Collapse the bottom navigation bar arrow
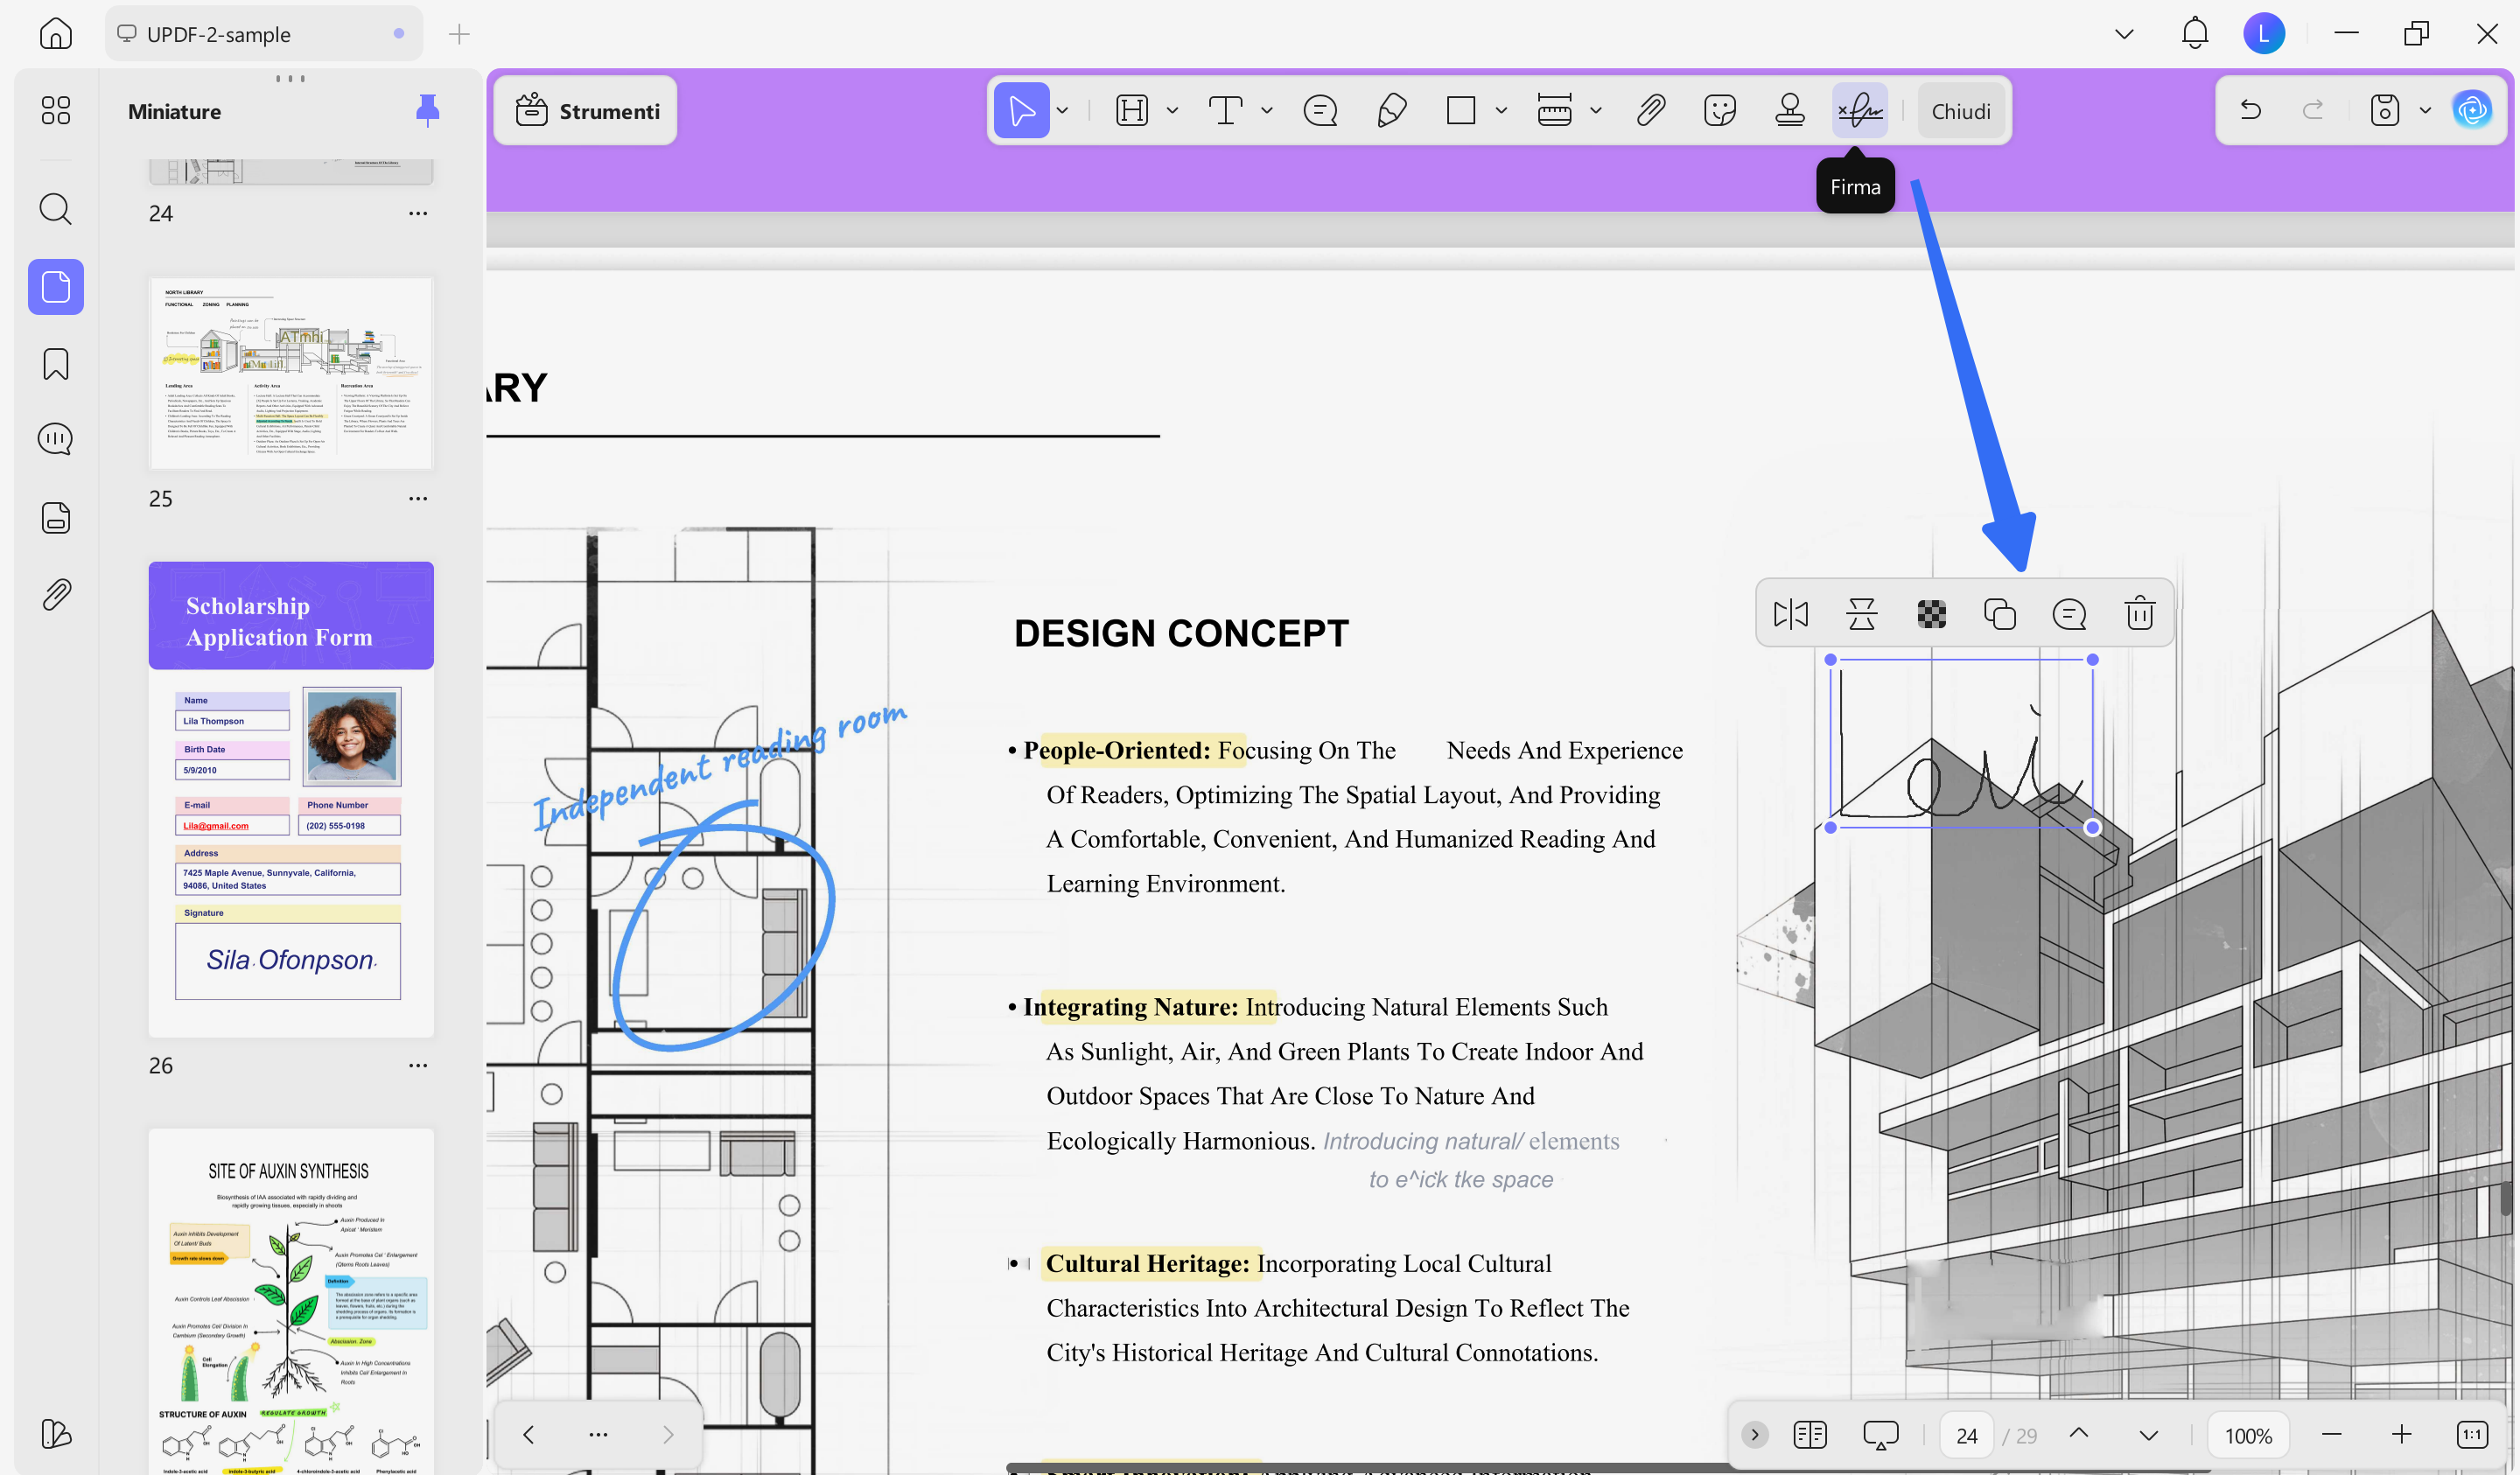 click(x=1754, y=1435)
